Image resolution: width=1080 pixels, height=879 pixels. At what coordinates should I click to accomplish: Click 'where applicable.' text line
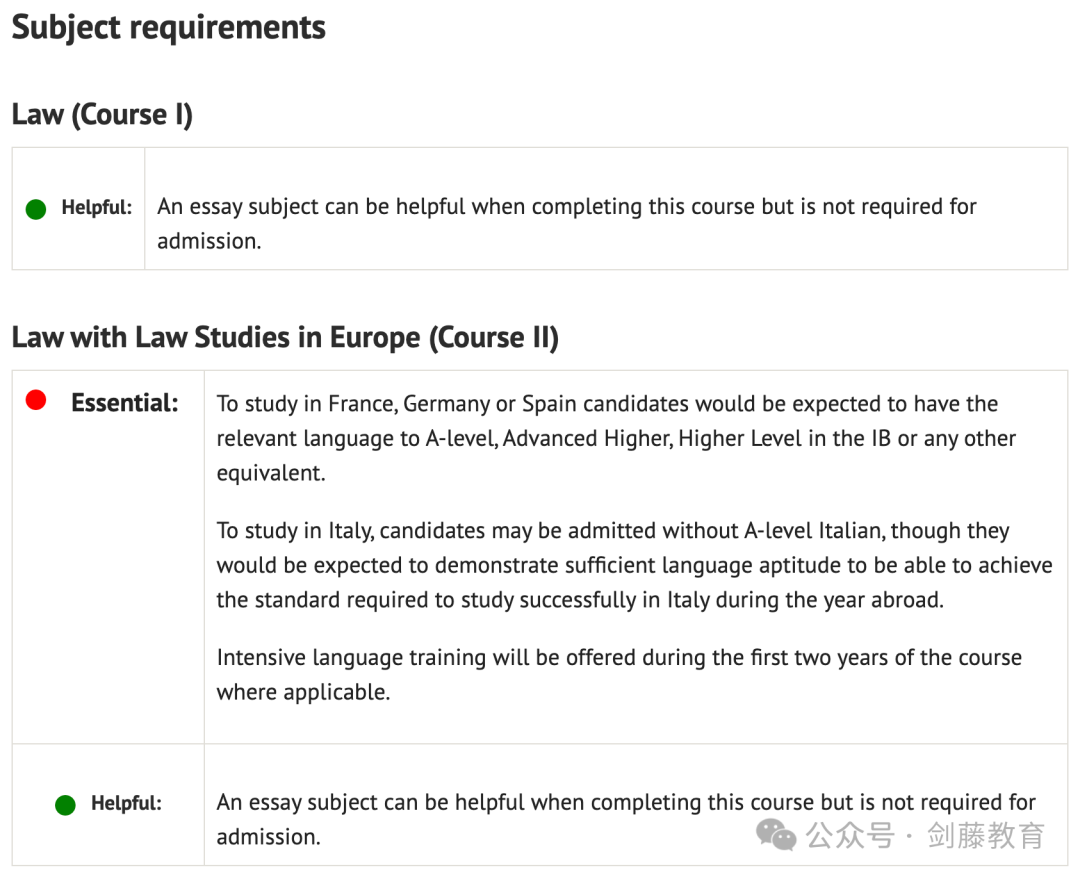[303, 692]
